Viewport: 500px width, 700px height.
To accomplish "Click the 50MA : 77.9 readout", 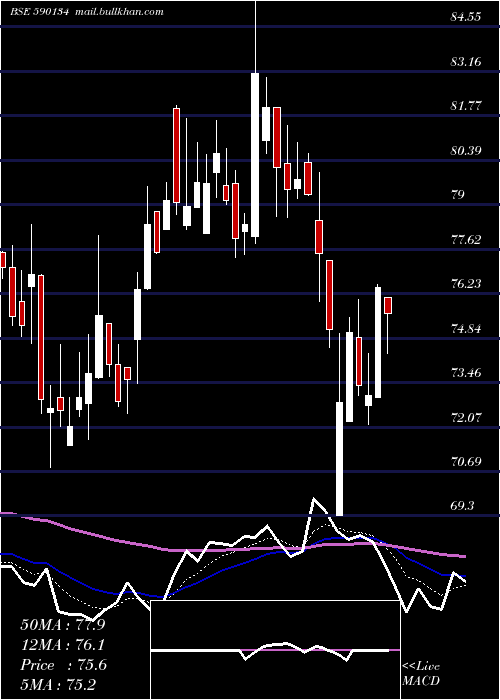I will click(63, 625).
